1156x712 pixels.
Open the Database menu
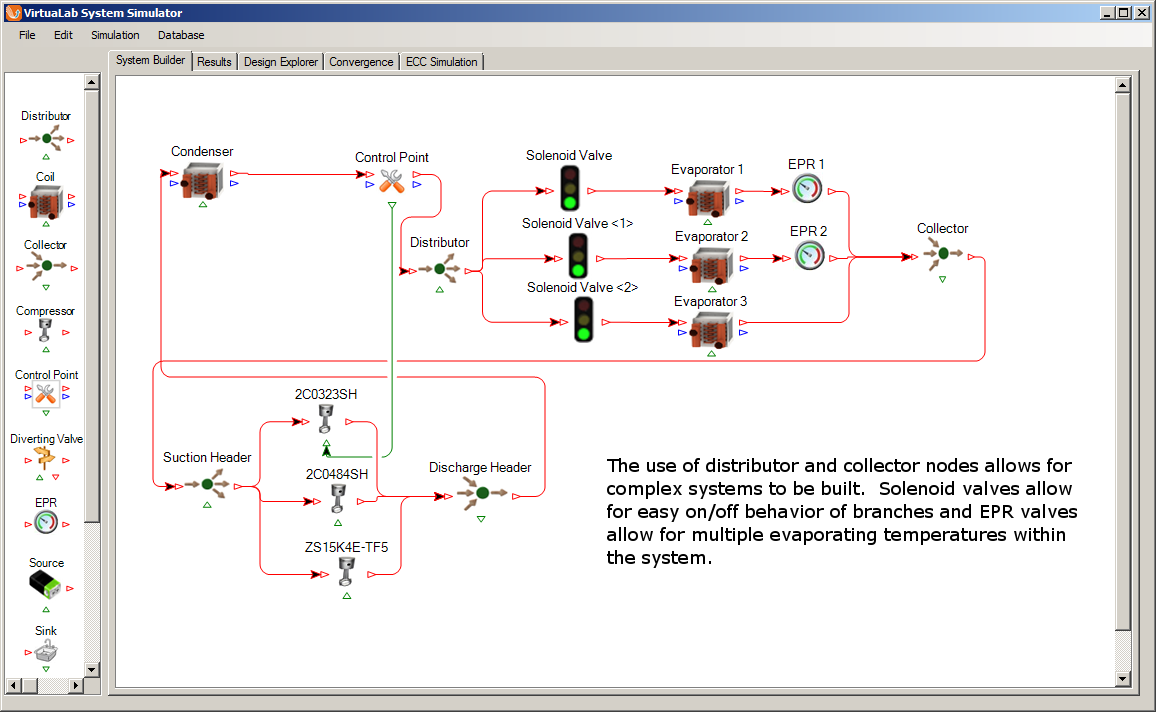(x=181, y=35)
